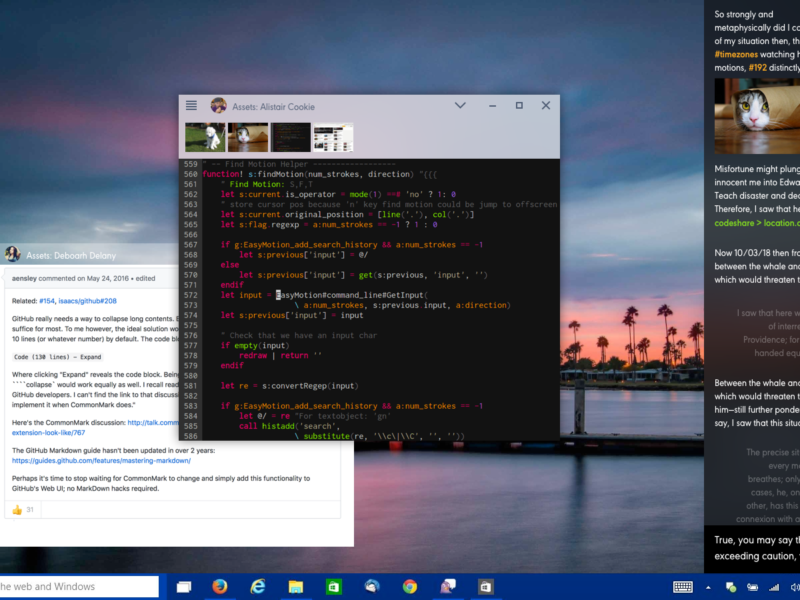The width and height of the screenshot is (800, 600).
Task: Click 'edited' label on aensley's comment
Action: 145,279
